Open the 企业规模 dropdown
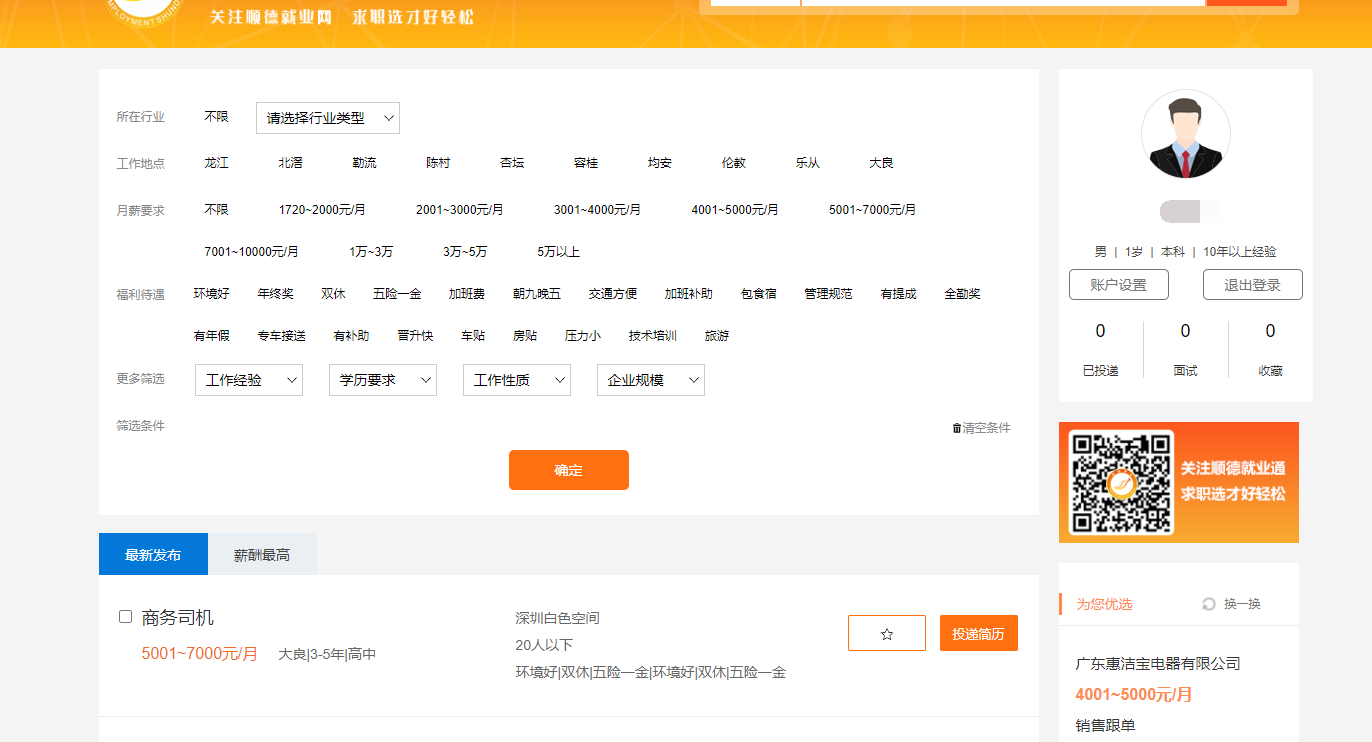The width and height of the screenshot is (1372, 742). [651, 380]
